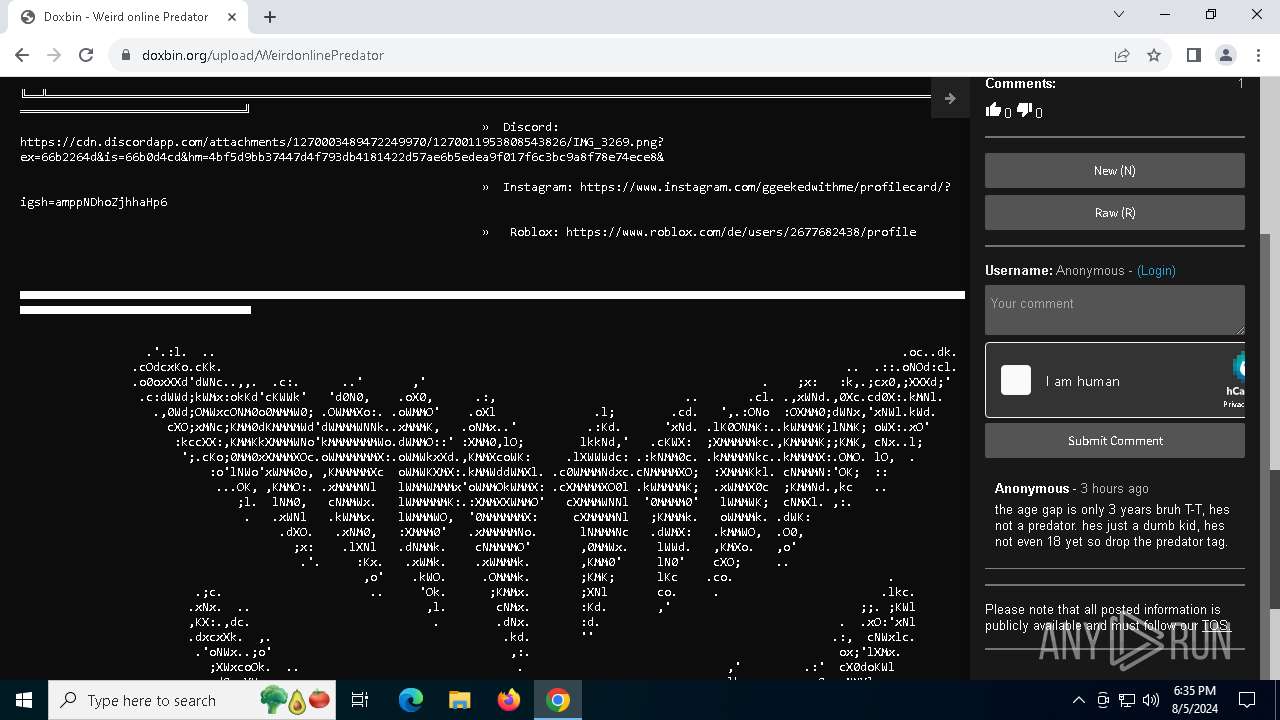Screen dimensions: 1280x720
Task: Open the Chrome profile avatar
Action: point(1225,55)
